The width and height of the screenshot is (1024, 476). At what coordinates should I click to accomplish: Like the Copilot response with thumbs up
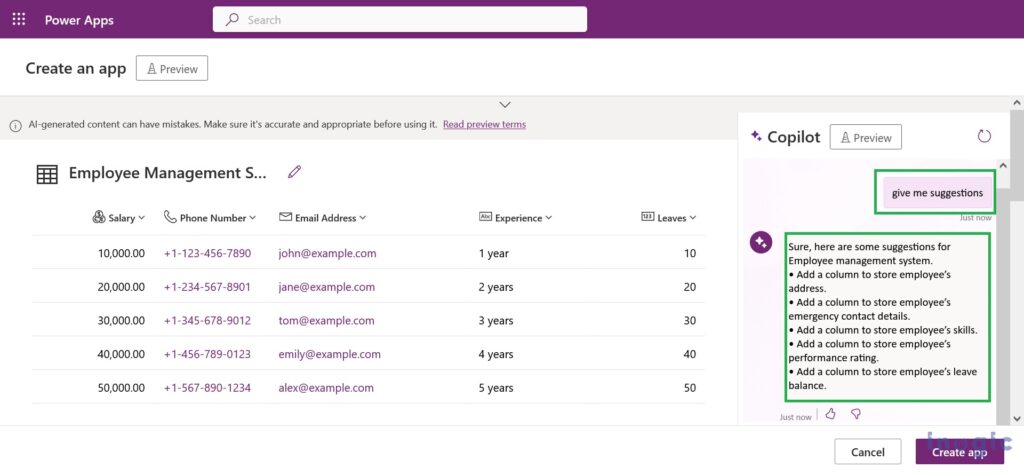(831, 413)
